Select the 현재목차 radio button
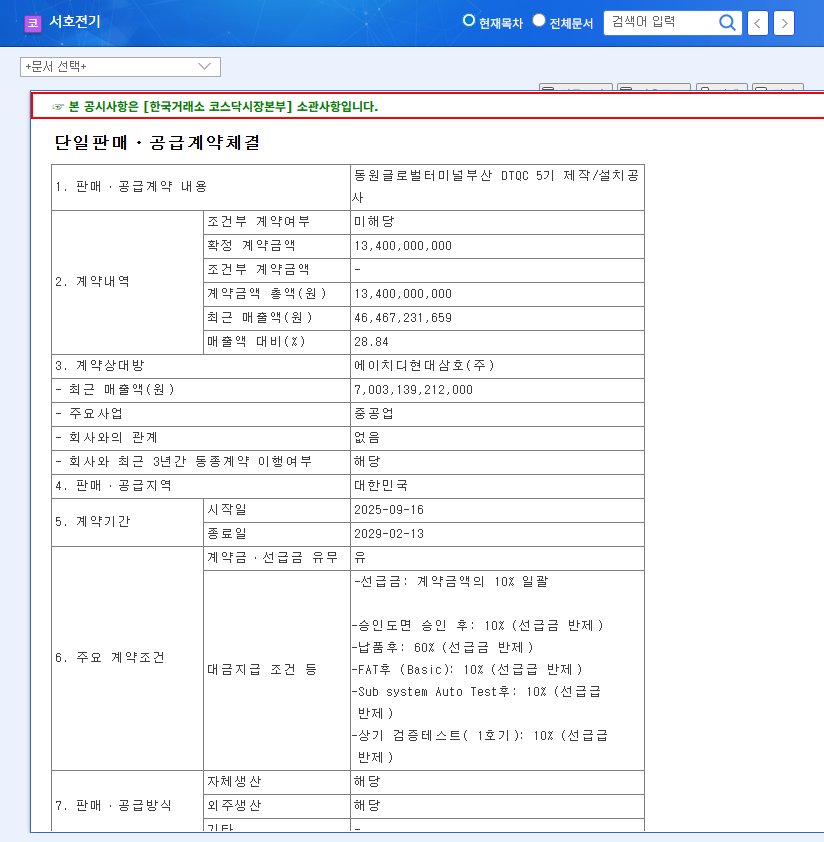Image resolution: width=824 pixels, height=842 pixels. tap(468, 20)
